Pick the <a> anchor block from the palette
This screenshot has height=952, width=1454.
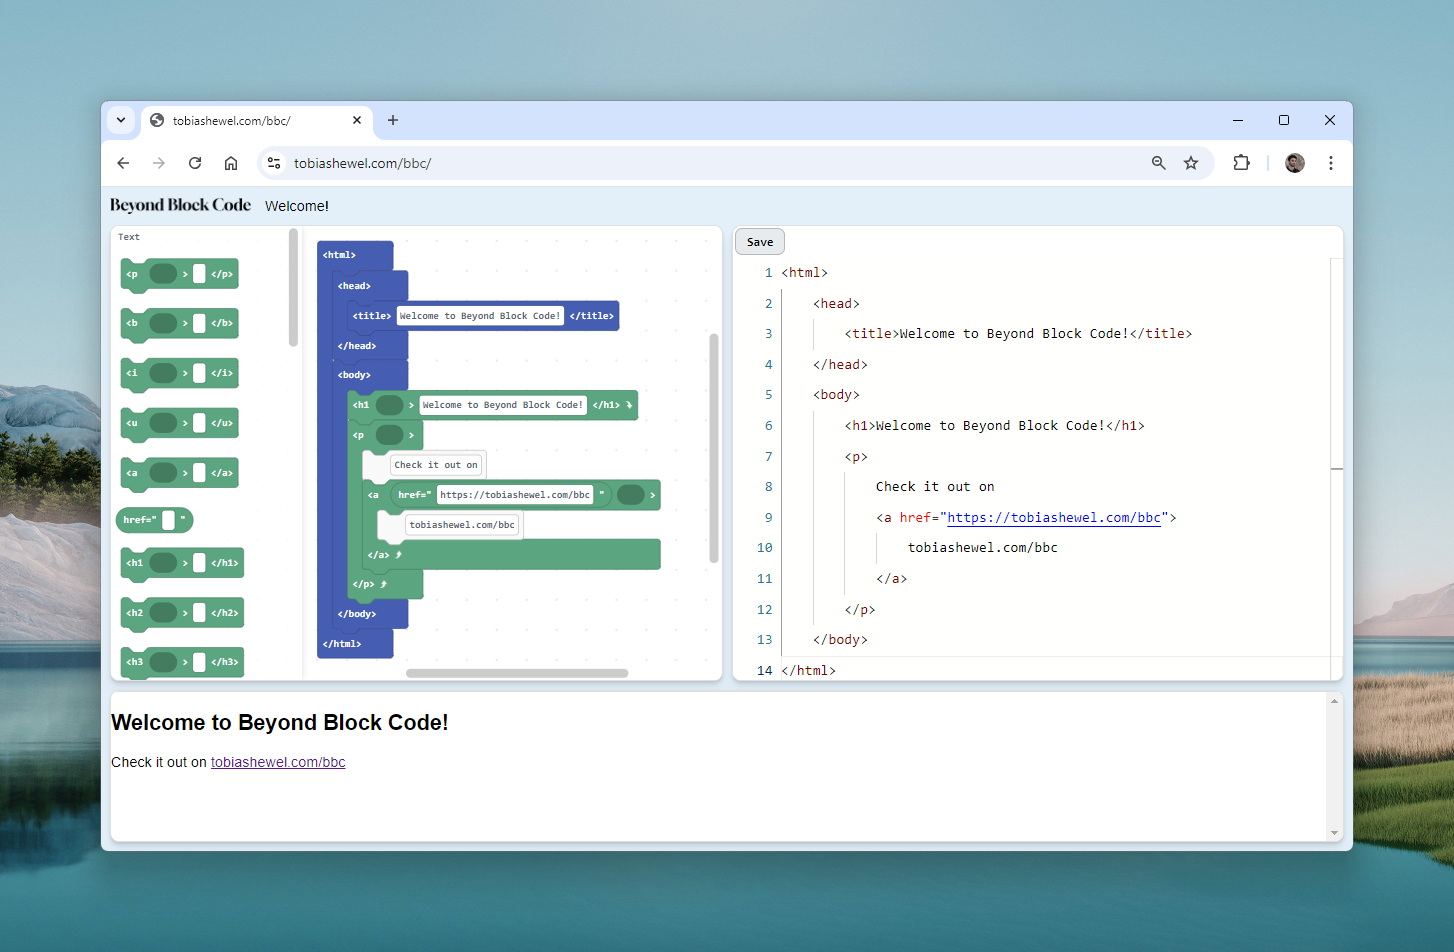[x=180, y=473]
